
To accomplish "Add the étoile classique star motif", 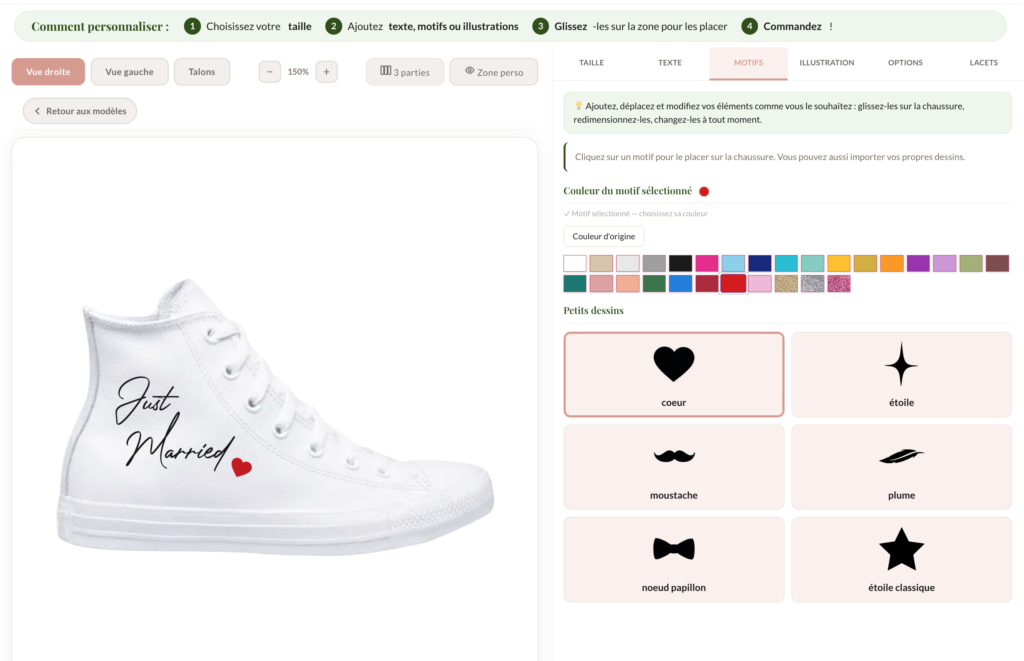I will coord(901,560).
